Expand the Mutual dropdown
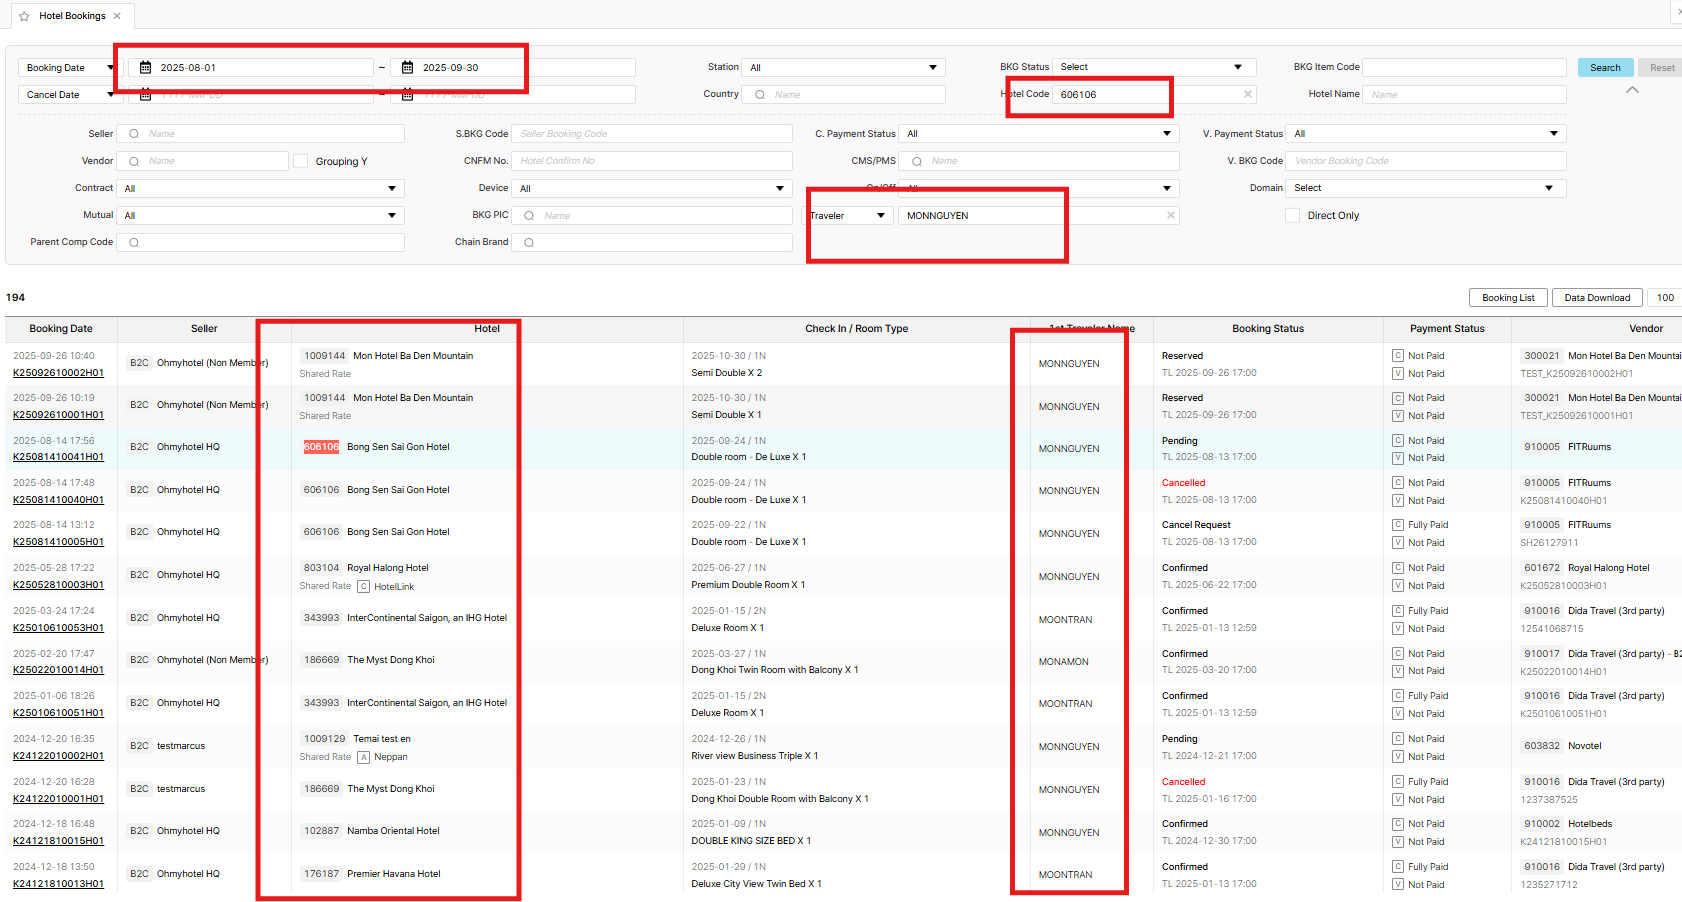Screen dimensions: 1682x902 coord(260,215)
